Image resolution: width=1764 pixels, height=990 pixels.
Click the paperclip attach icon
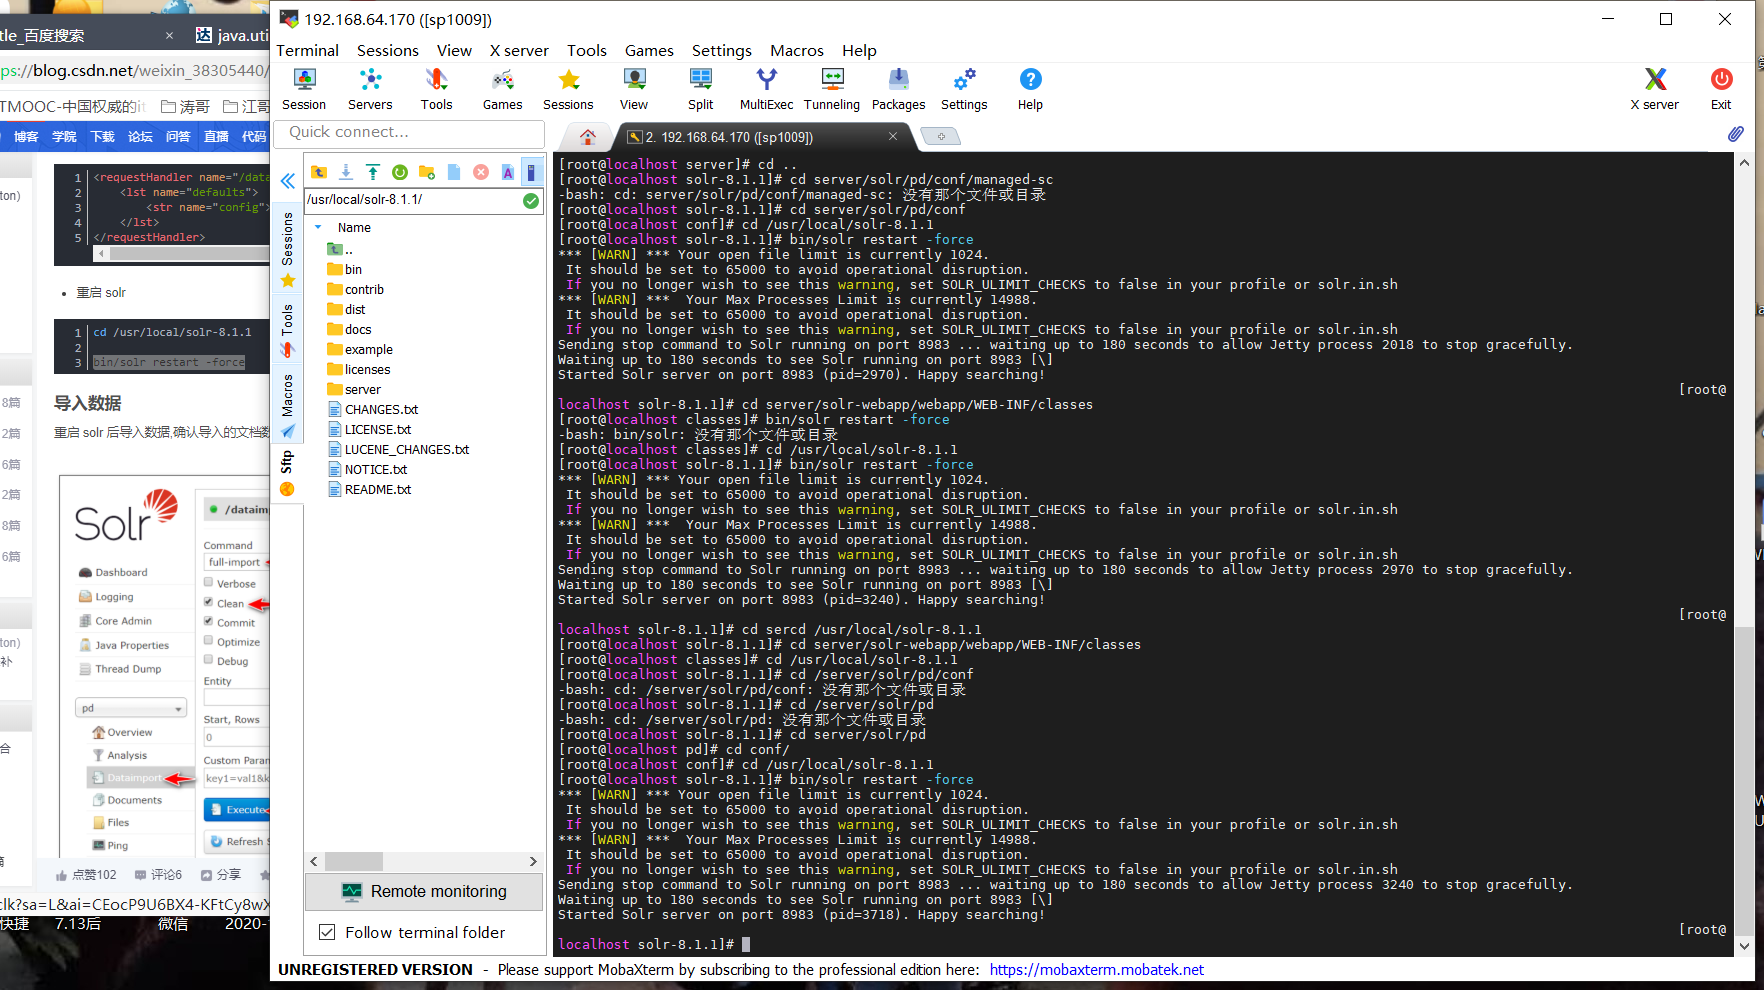point(1735,134)
